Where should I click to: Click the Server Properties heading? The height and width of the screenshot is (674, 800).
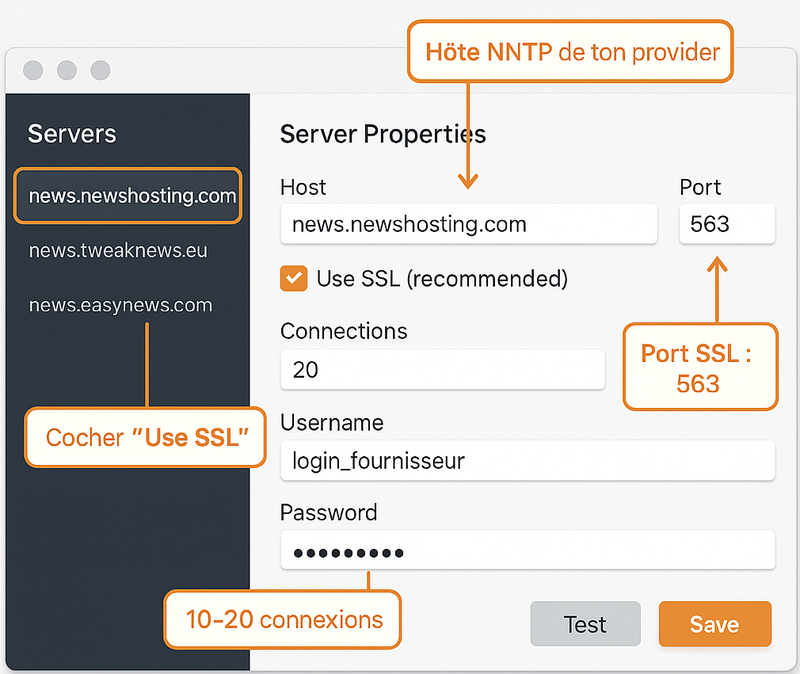point(383,134)
